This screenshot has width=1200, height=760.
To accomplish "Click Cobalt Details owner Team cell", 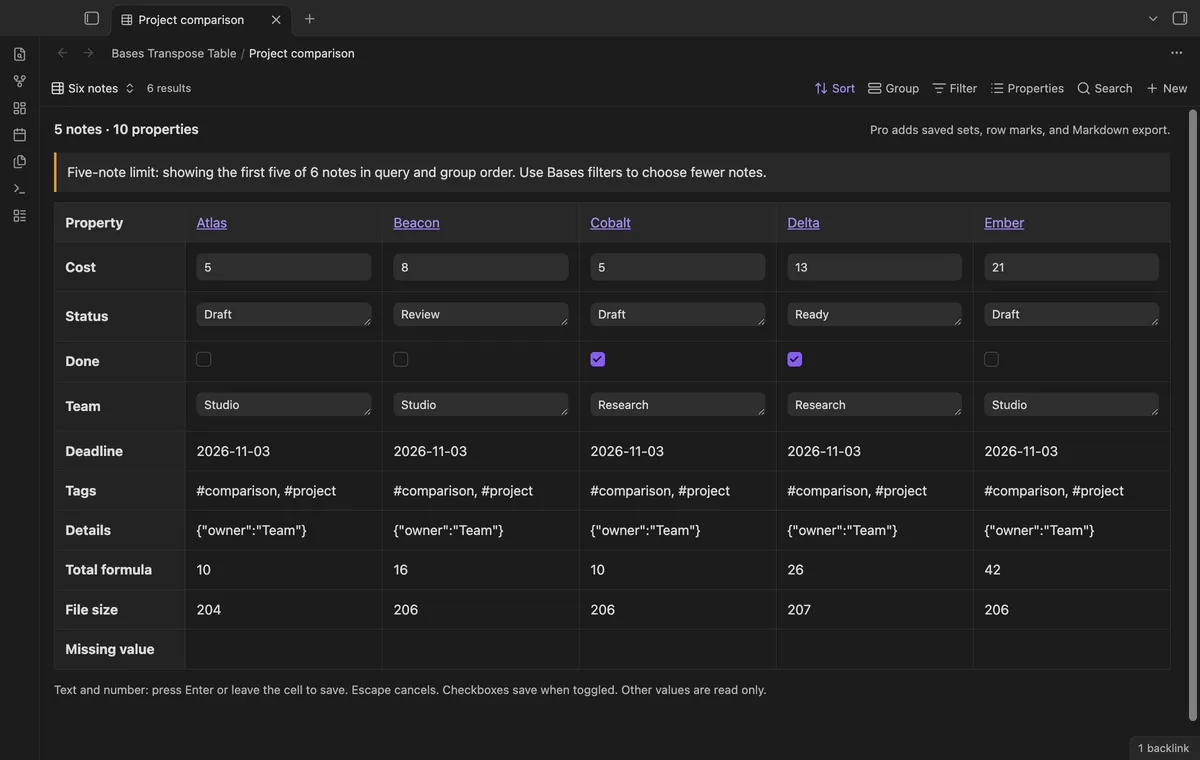I will tap(645, 530).
